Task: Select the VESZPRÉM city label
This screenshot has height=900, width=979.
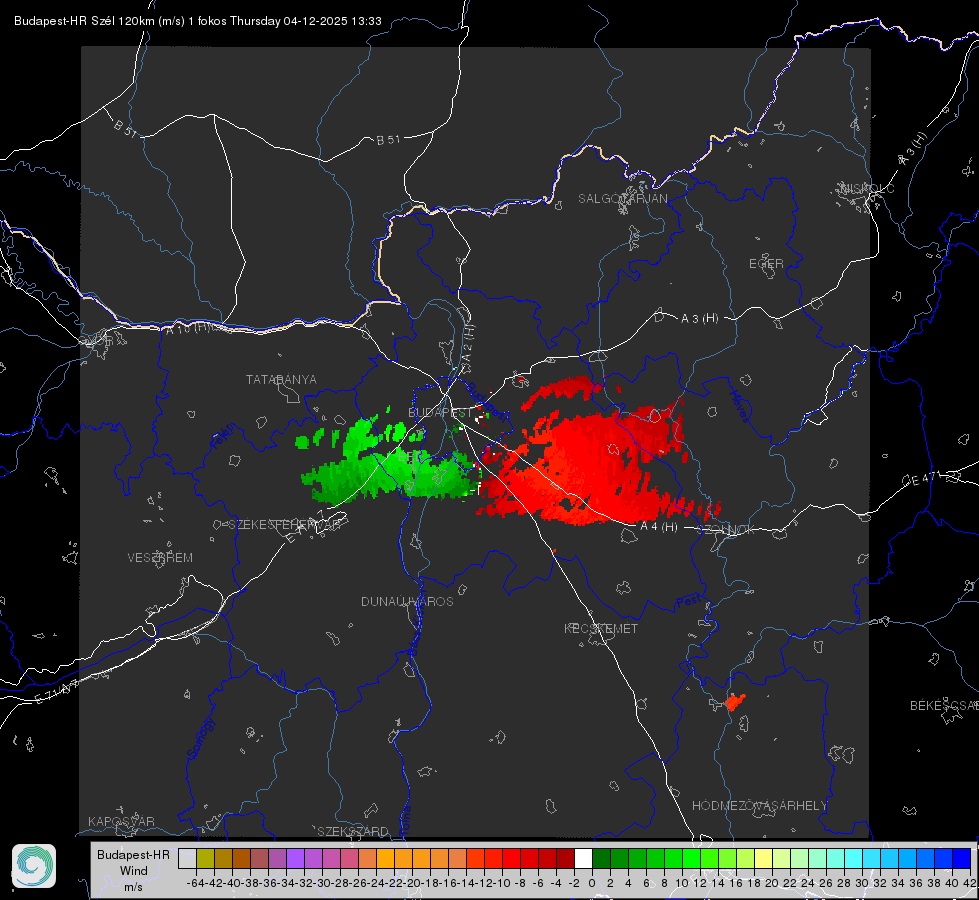Action: click(160, 557)
